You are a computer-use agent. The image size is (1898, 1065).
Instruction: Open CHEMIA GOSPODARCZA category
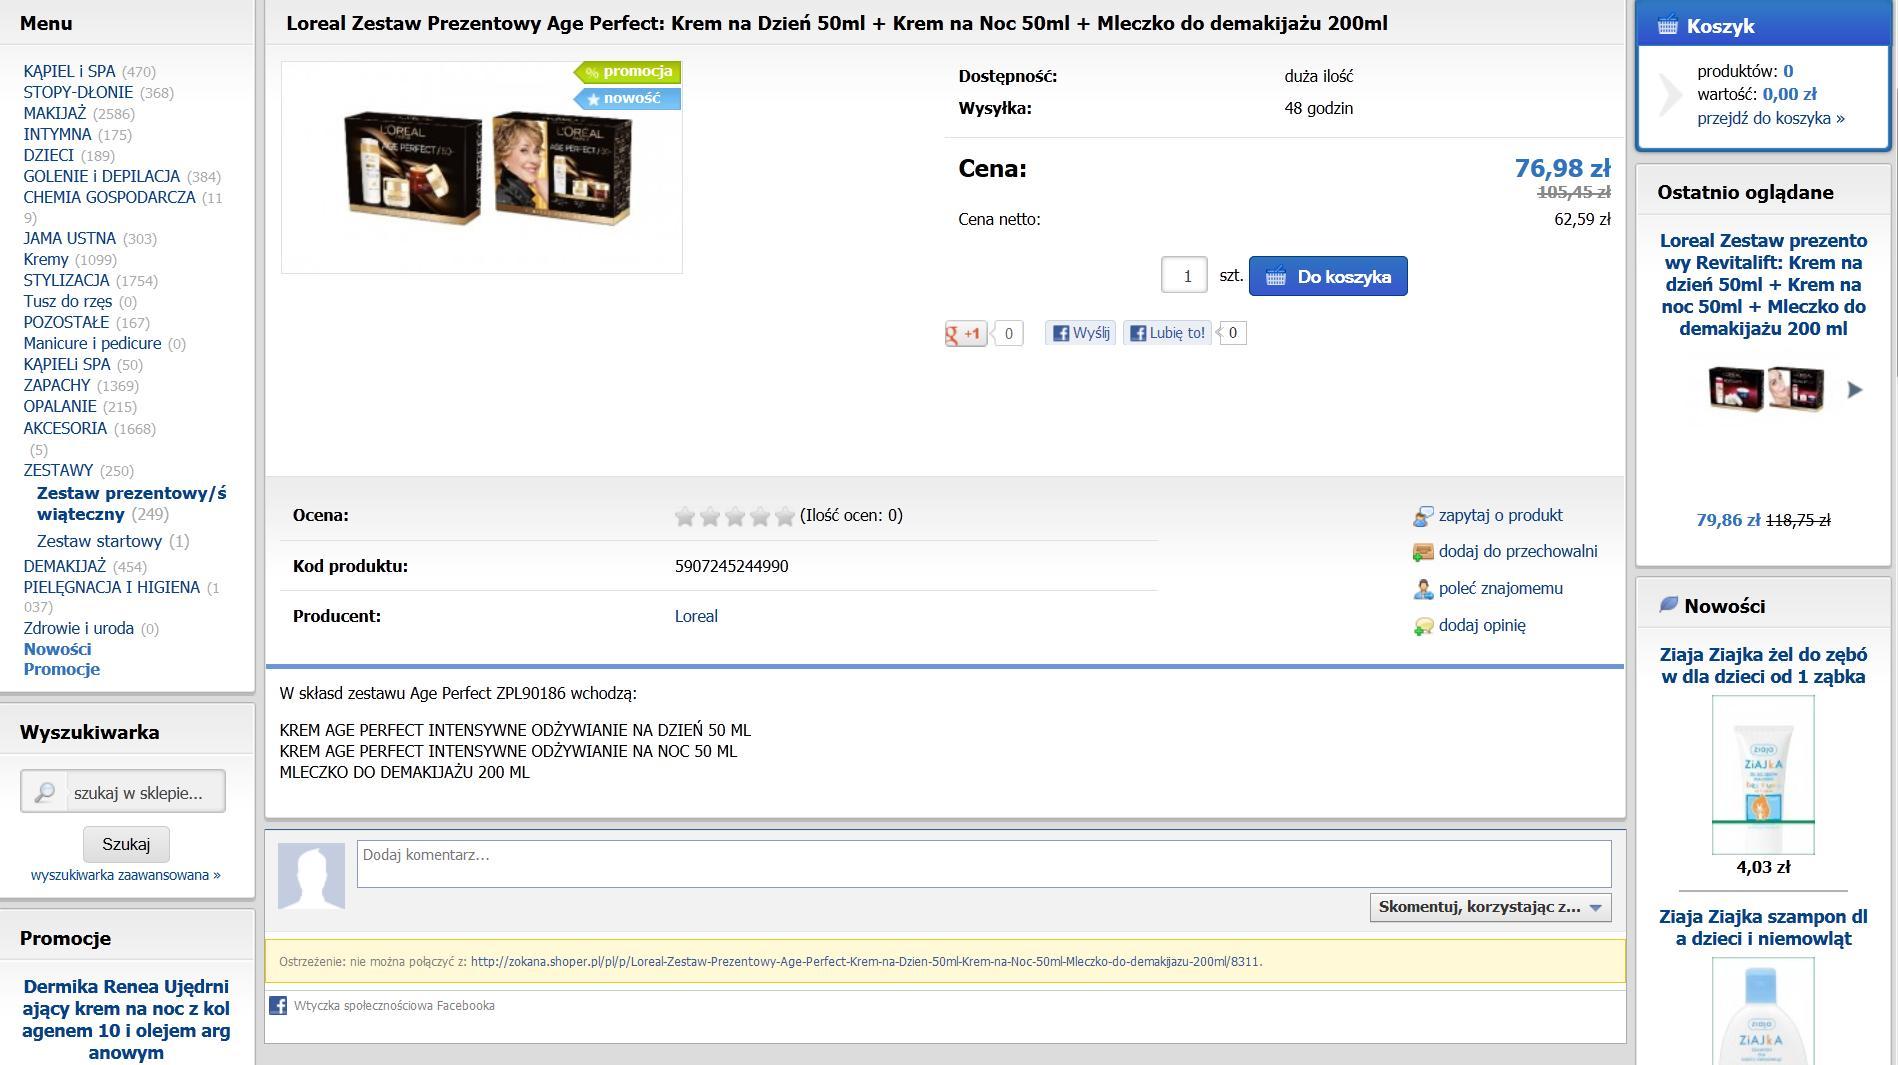110,197
